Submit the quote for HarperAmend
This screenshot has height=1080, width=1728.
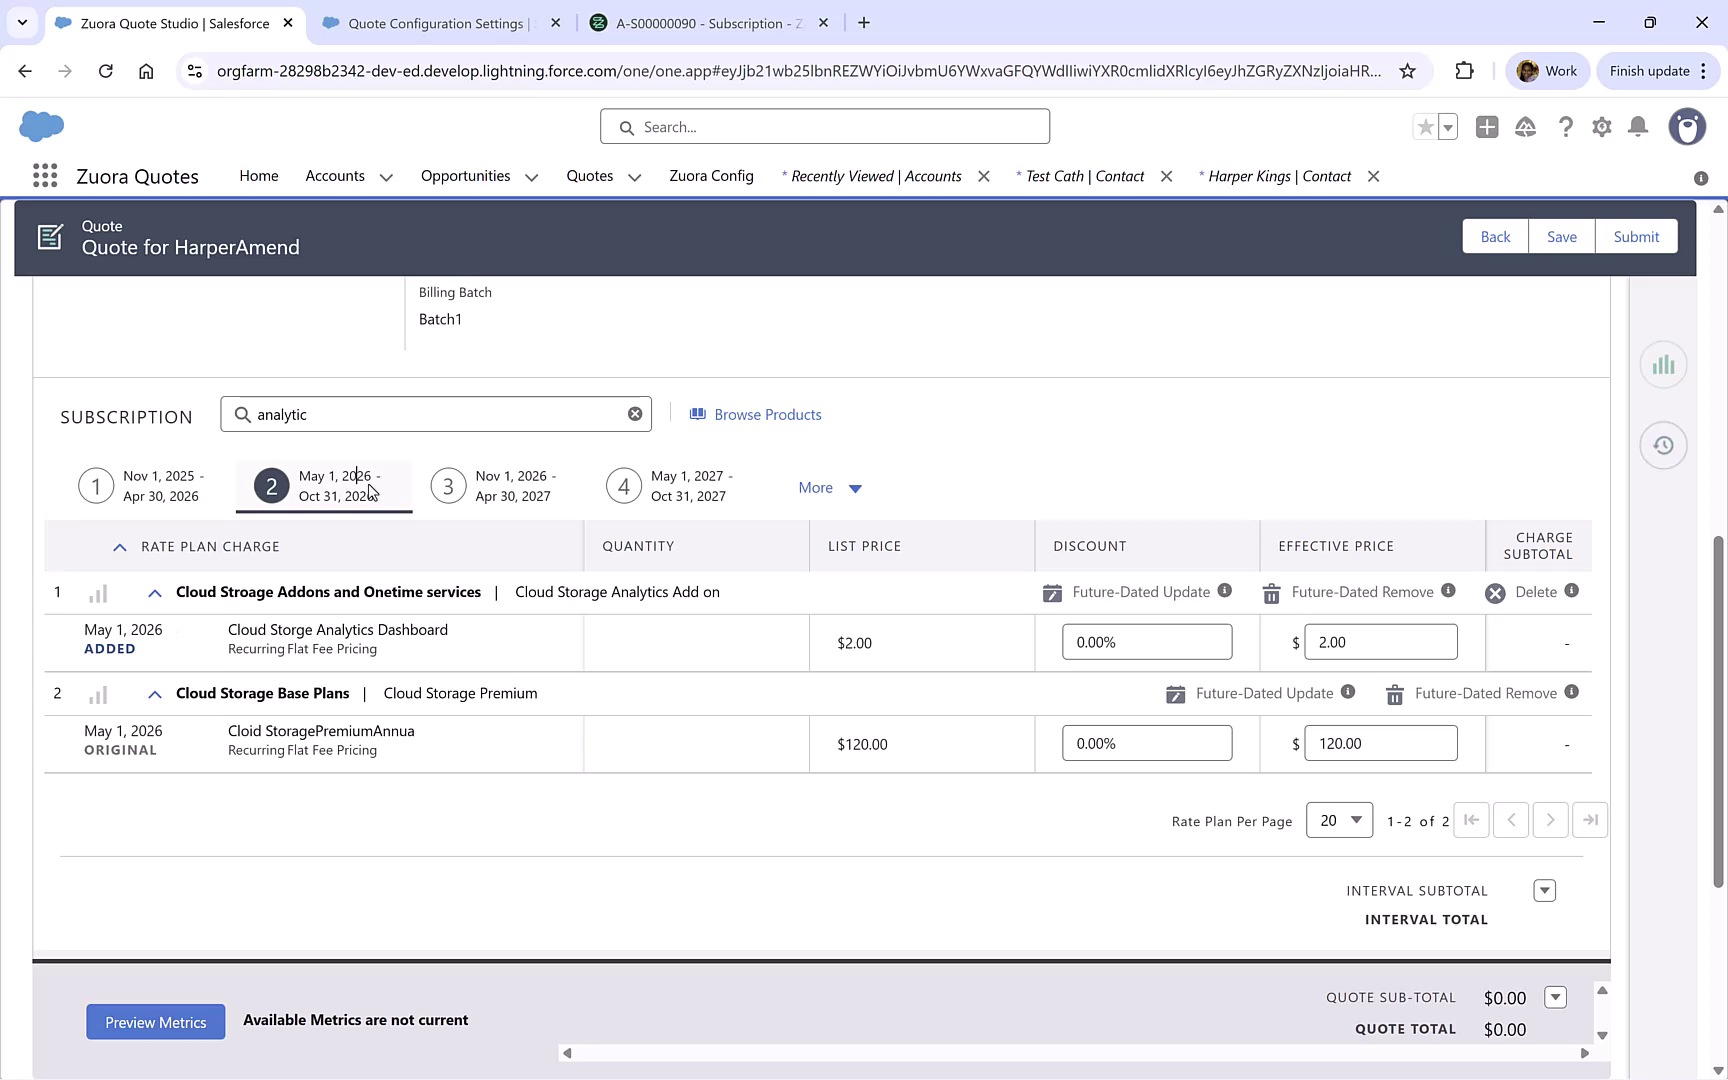pyautogui.click(x=1636, y=236)
